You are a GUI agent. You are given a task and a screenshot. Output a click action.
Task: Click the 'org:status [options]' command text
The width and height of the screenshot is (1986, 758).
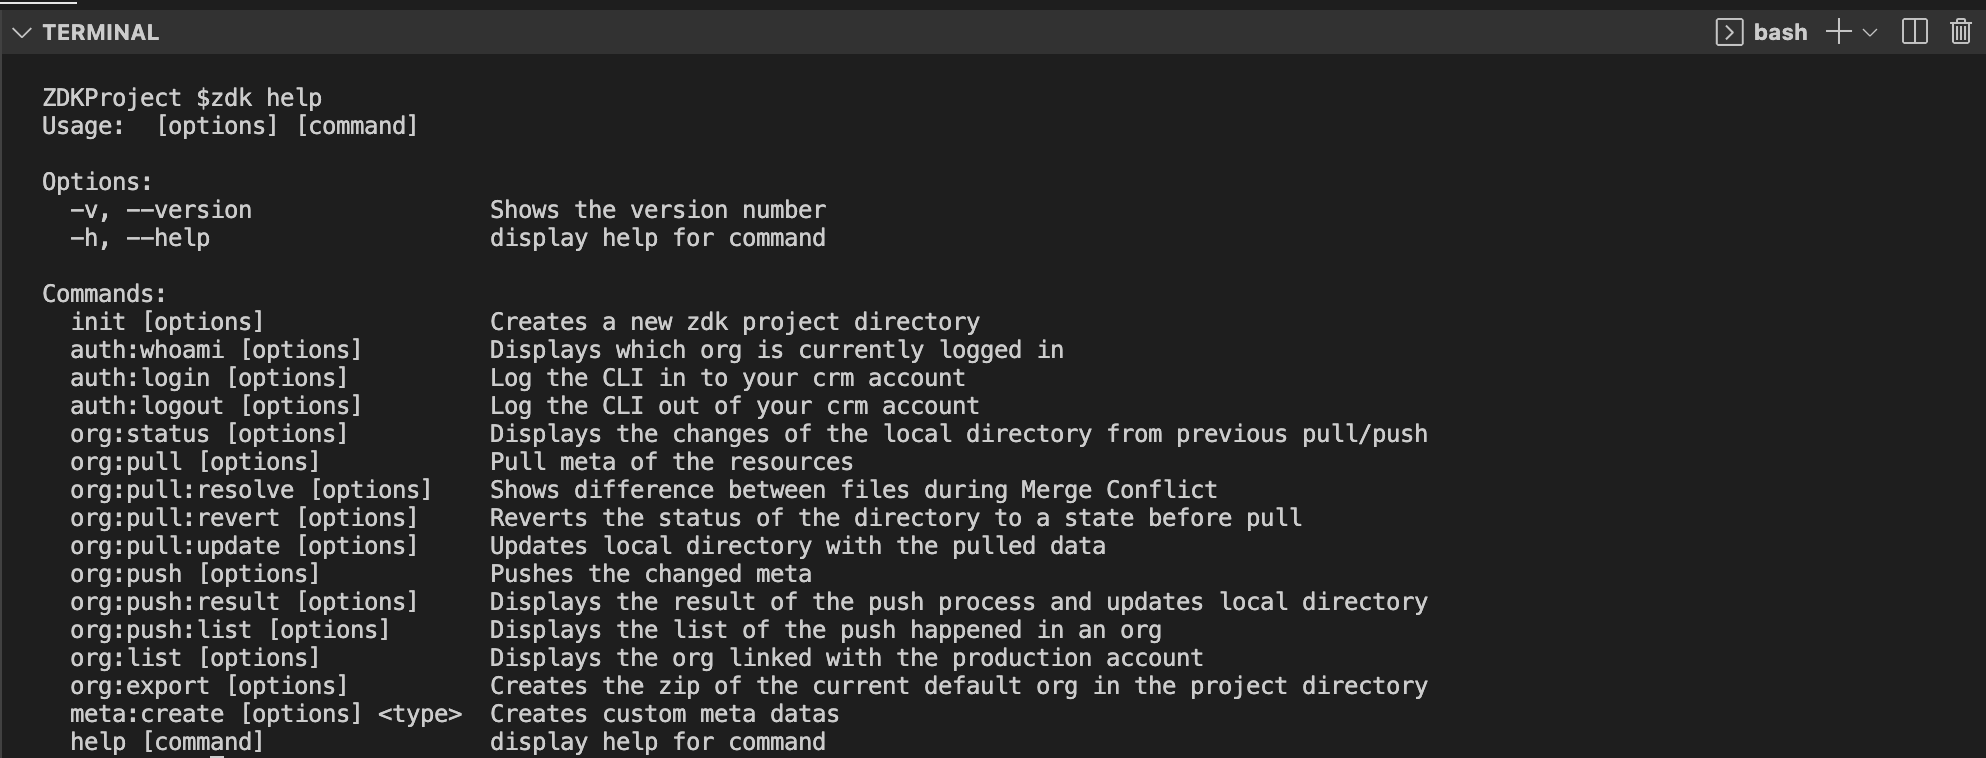point(209,434)
